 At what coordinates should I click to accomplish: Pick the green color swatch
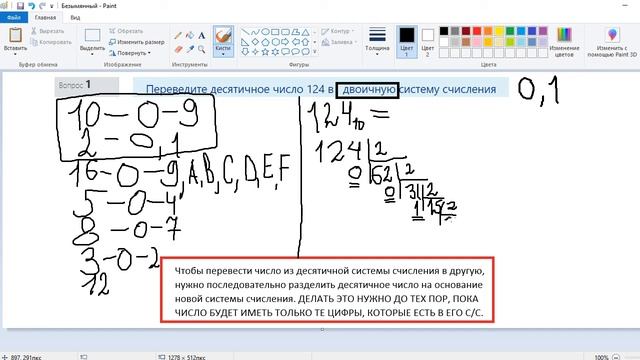coord(510,31)
